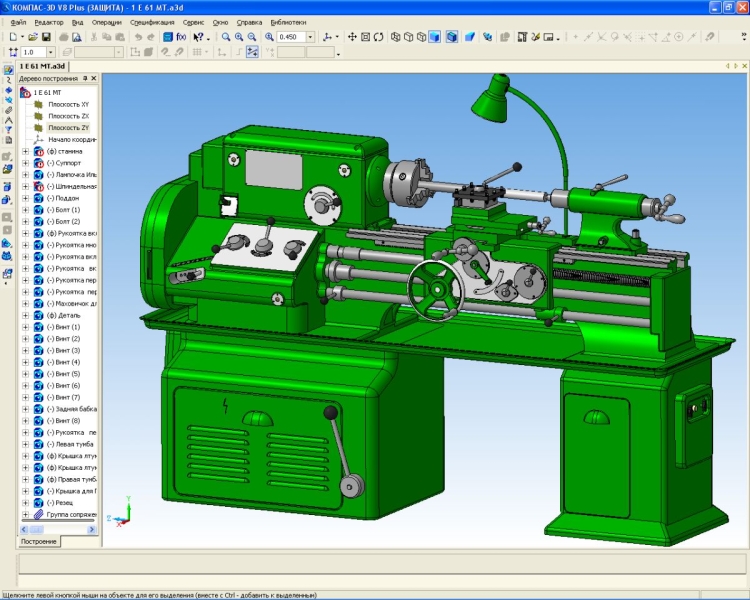The width and height of the screenshot is (750, 600).
Task: Expand the Задняя бабка tree node
Action: (26, 409)
